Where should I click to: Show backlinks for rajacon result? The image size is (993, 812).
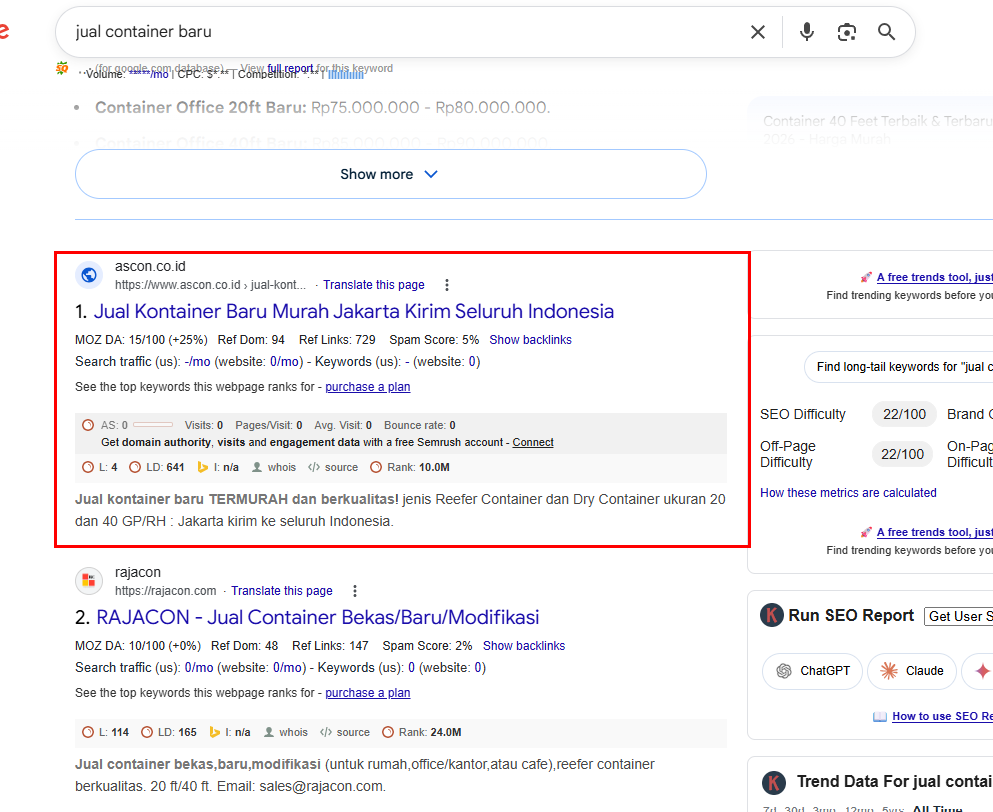pos(523,646)
